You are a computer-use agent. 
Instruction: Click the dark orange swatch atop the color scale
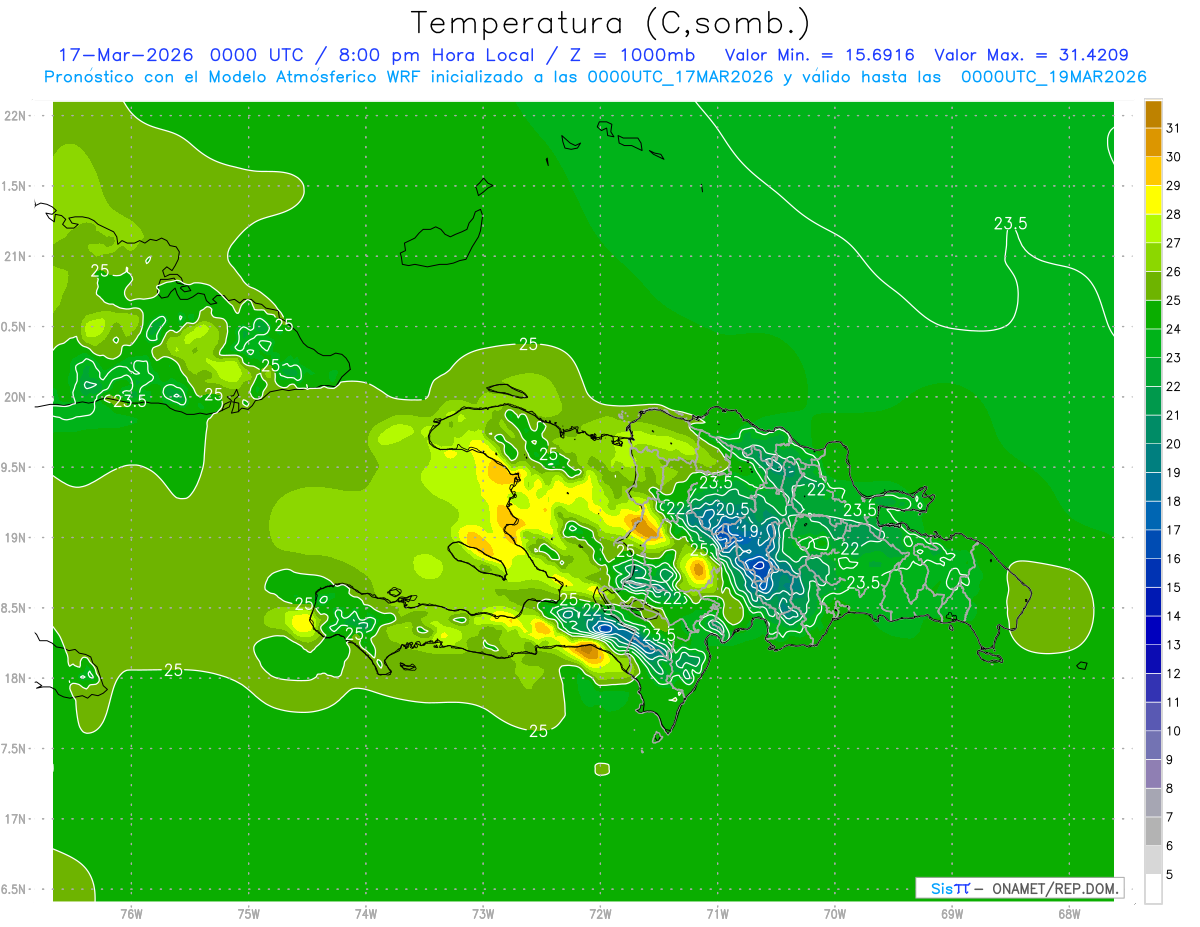click(1153, 114)
